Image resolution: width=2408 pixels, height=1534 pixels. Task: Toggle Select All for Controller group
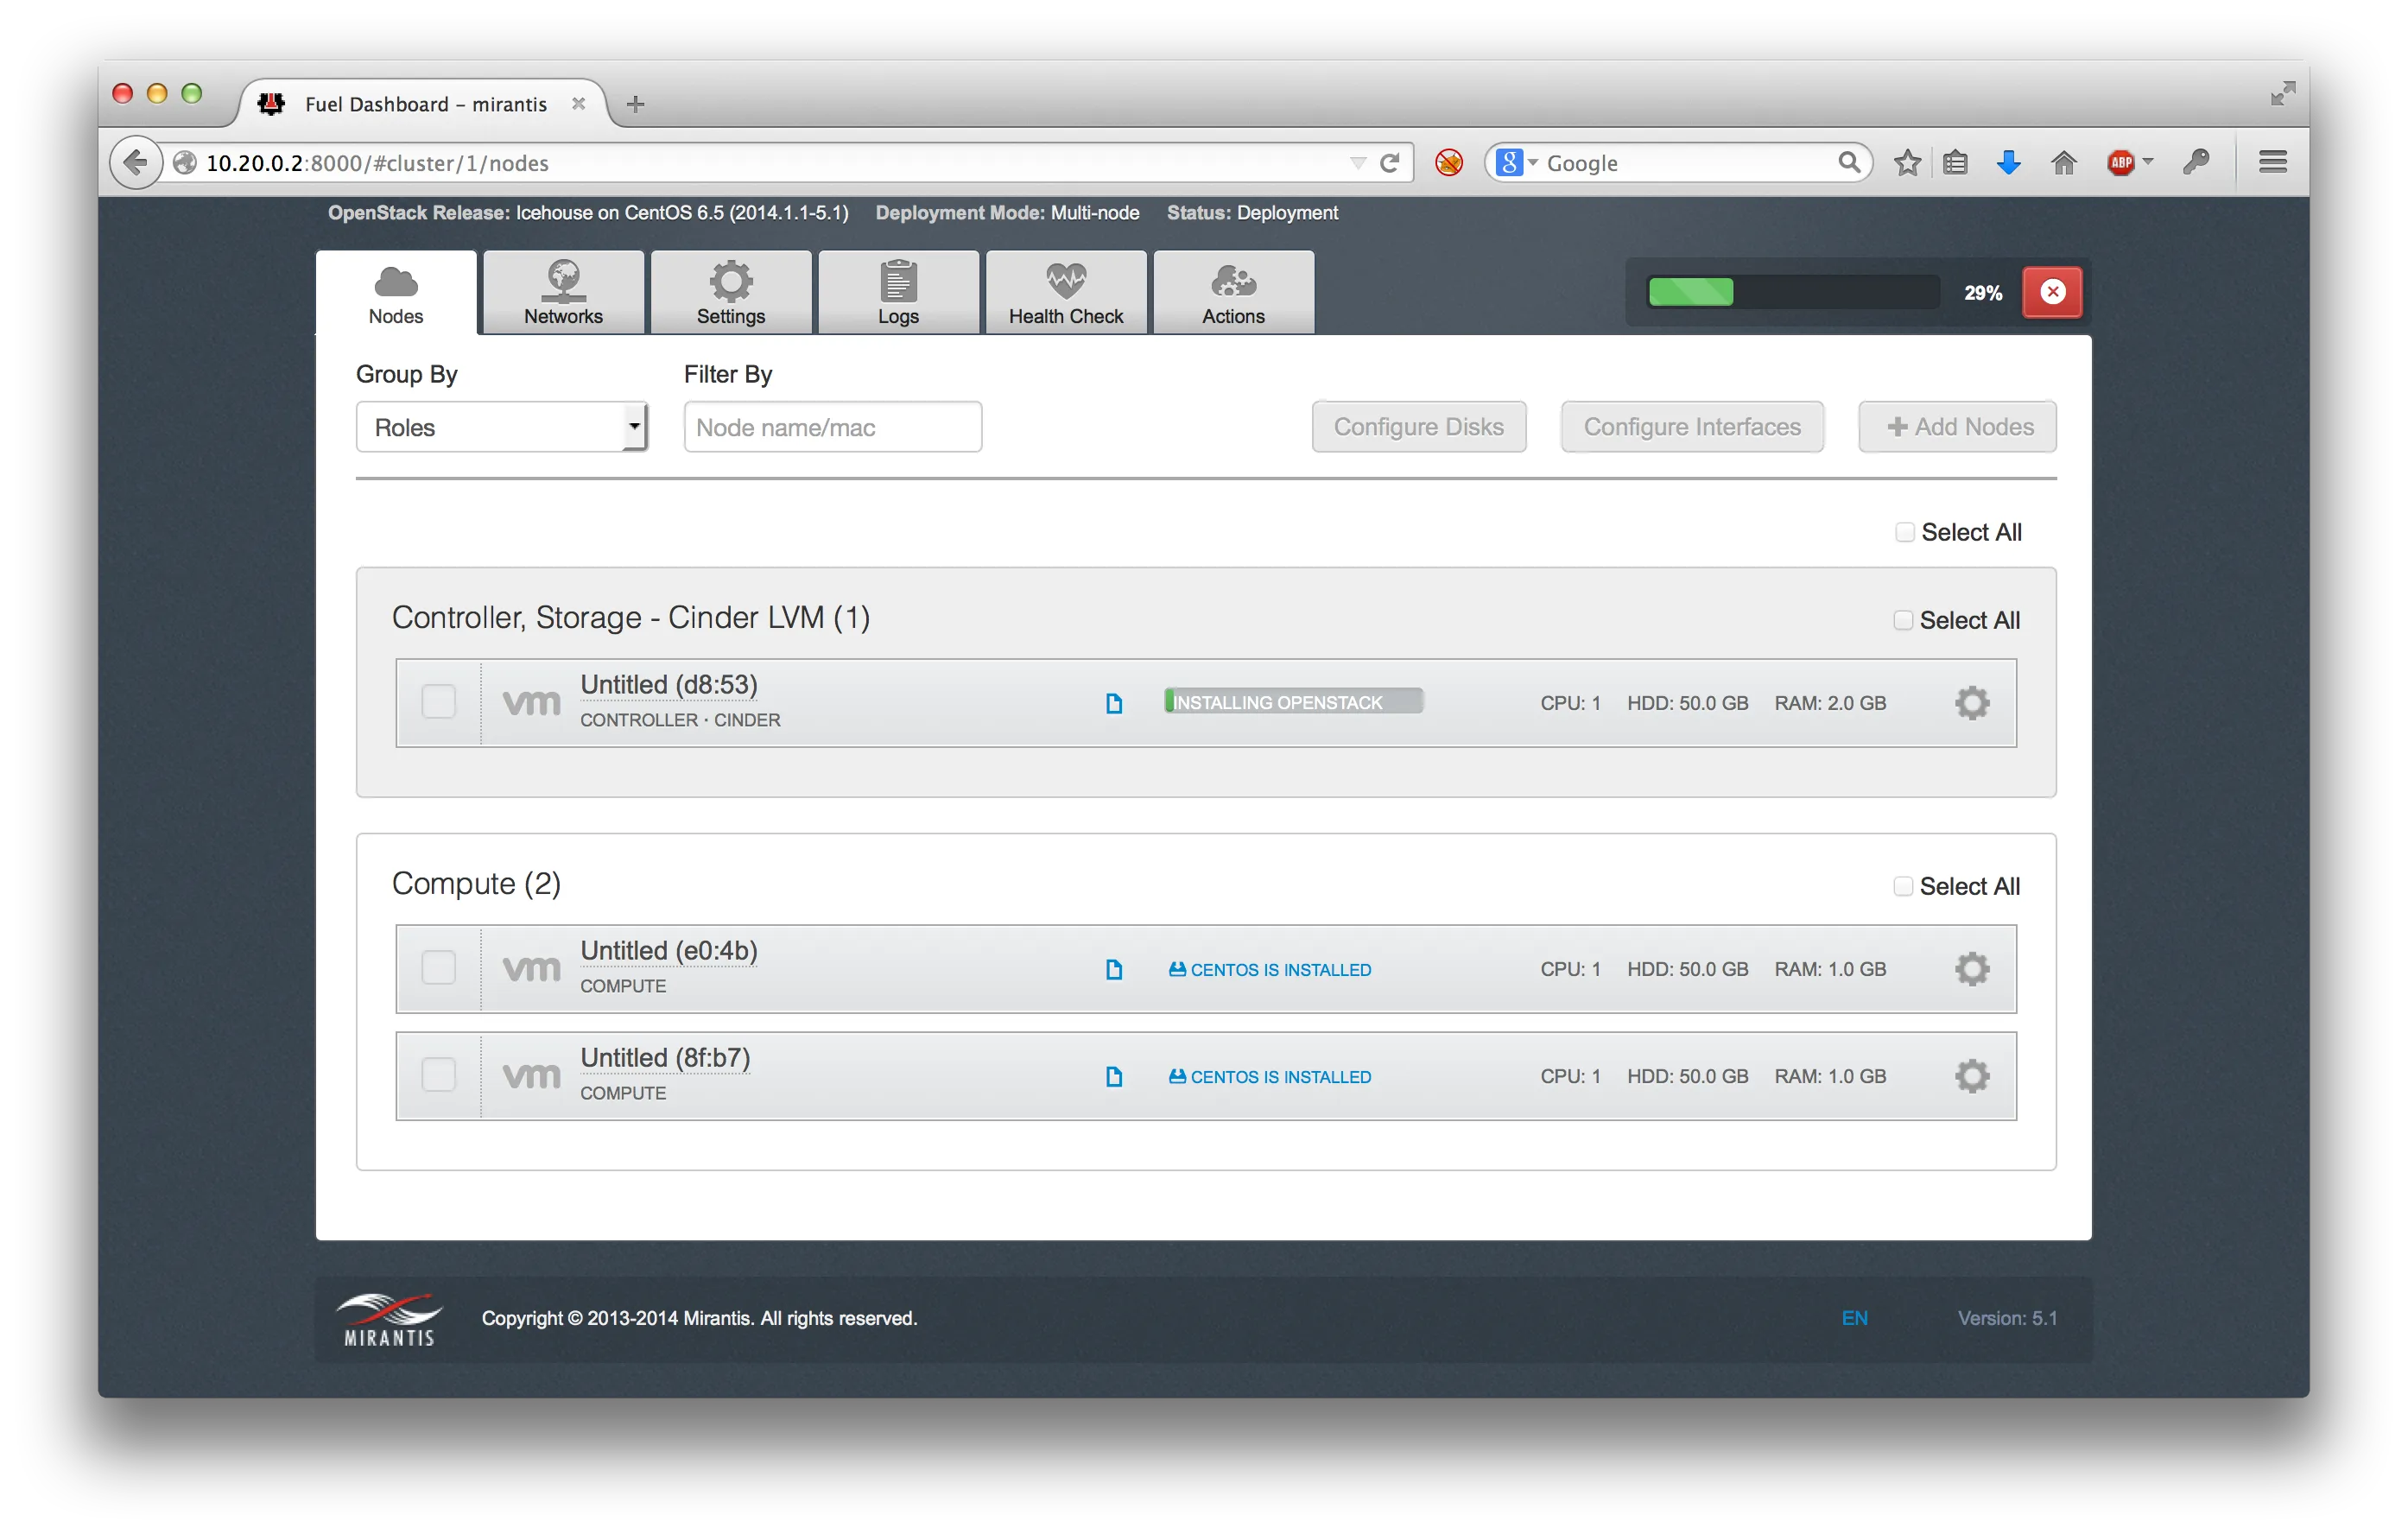pyautogui.click(x=1903, y=620)
